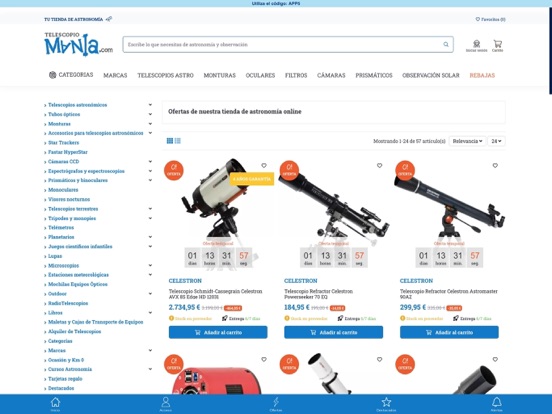Favorite the white refractor product in second row
This screenshot has height=414, width=552.
pyautogui.click(x=379, y=359)
